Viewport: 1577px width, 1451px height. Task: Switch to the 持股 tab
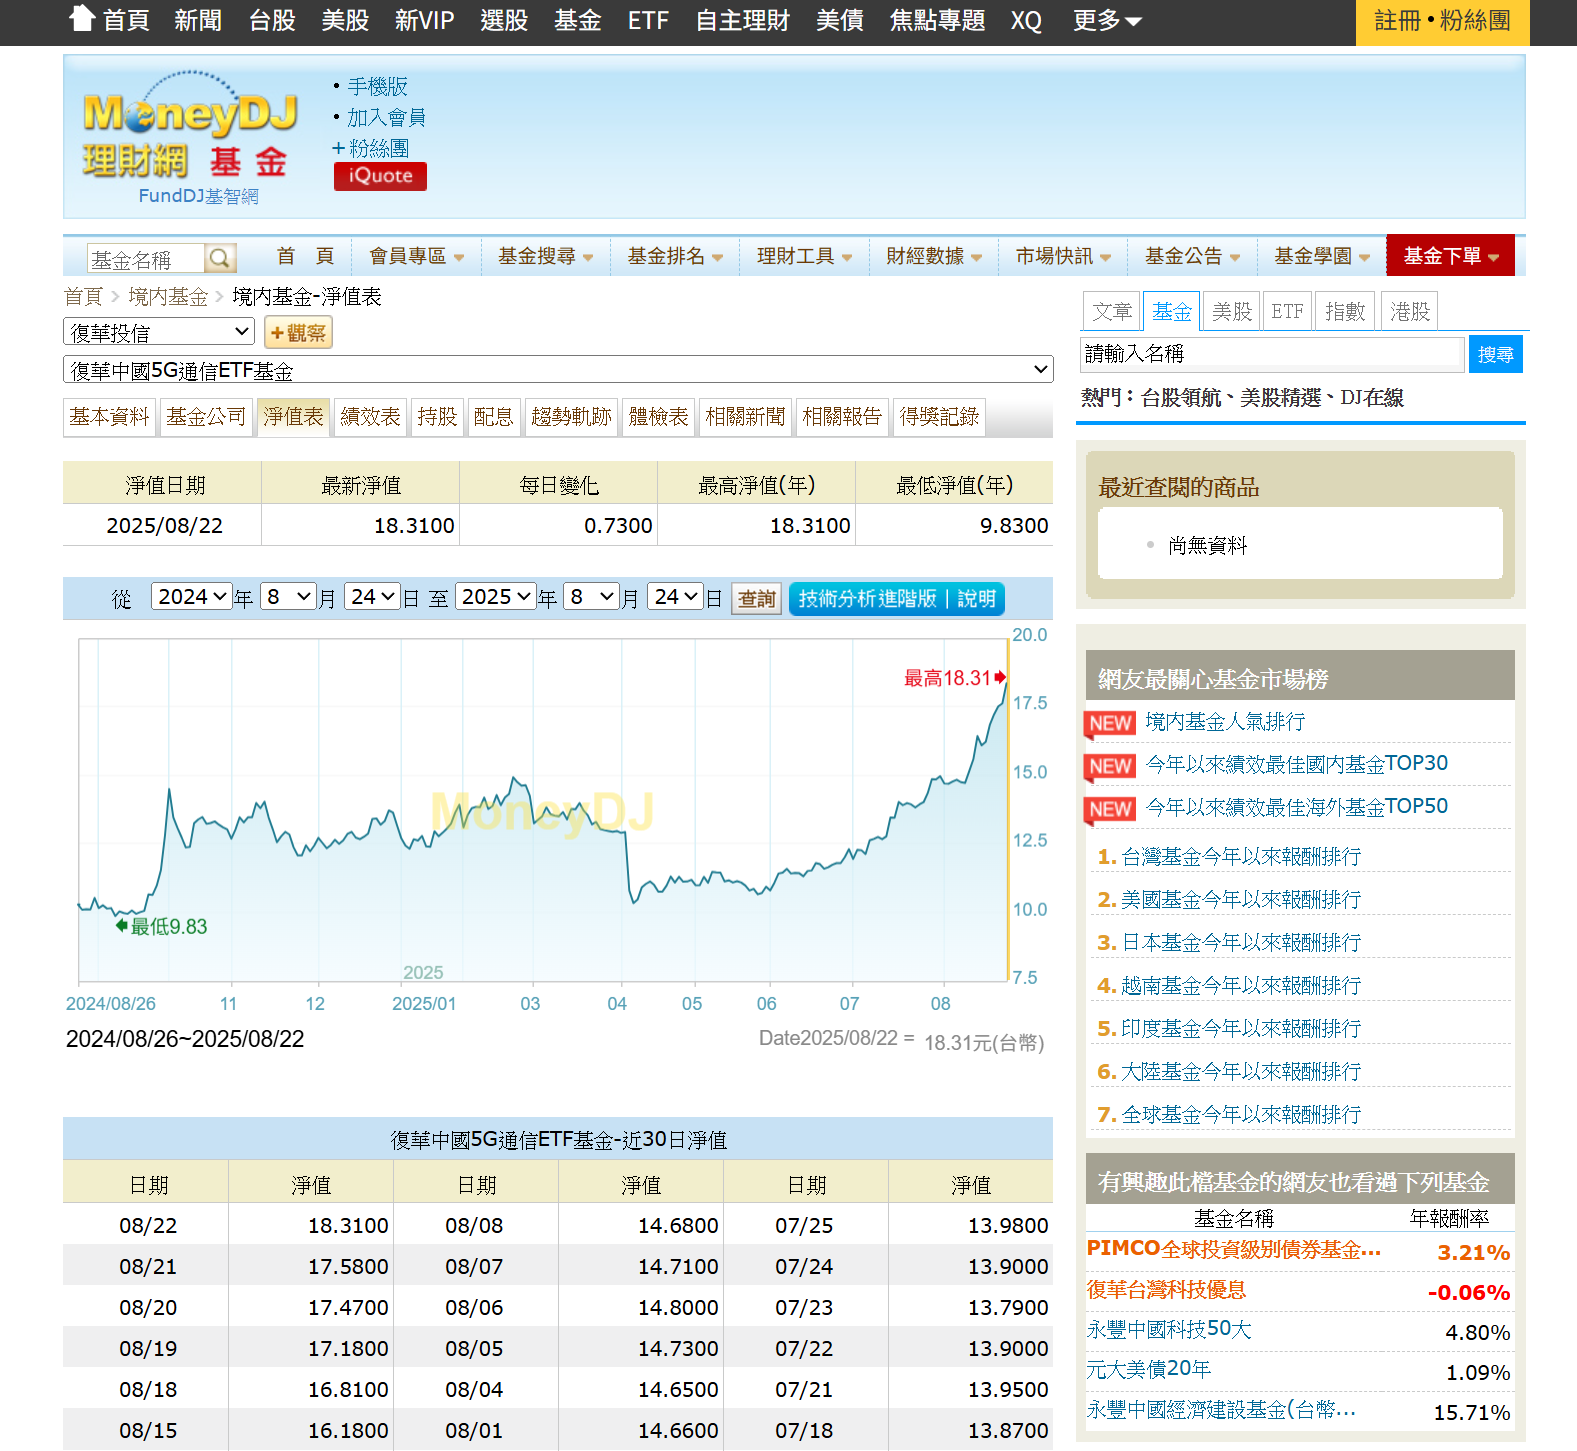(x=437, y=417)
